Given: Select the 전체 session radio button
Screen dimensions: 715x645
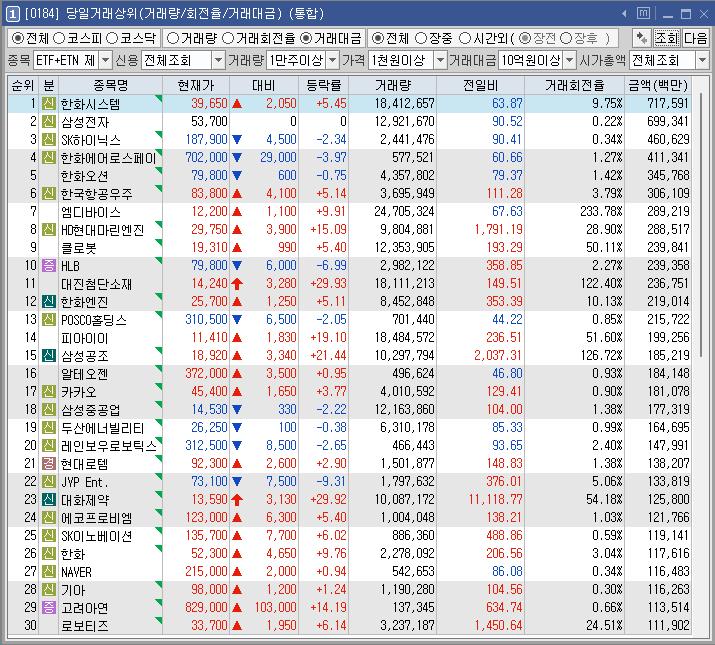Looking at the screenshot, I should (x=377, y=38).
